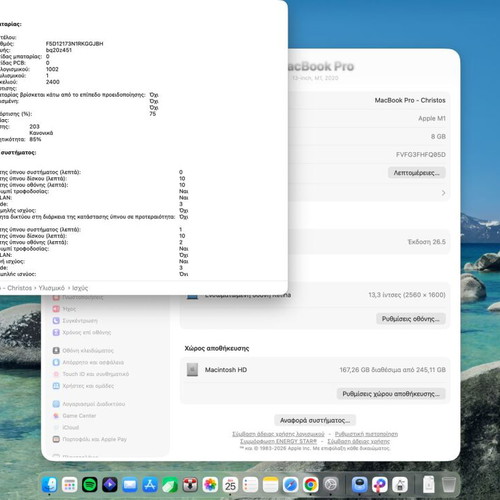Open the white spray-bottle app in Dock
This screenshot has height=500, width=500.
click(400, 485)
